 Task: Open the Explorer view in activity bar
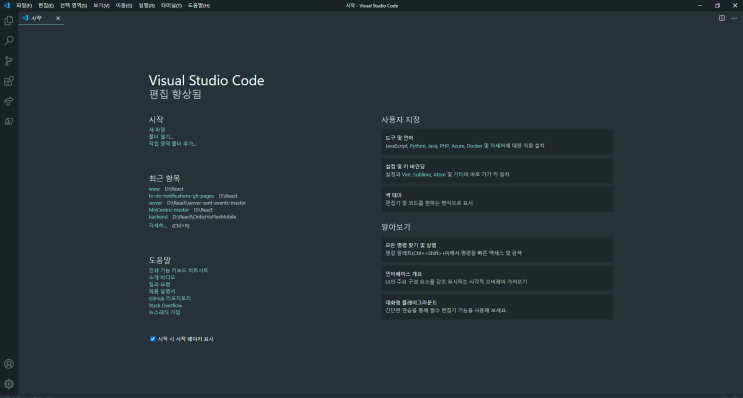coord(9,20)
